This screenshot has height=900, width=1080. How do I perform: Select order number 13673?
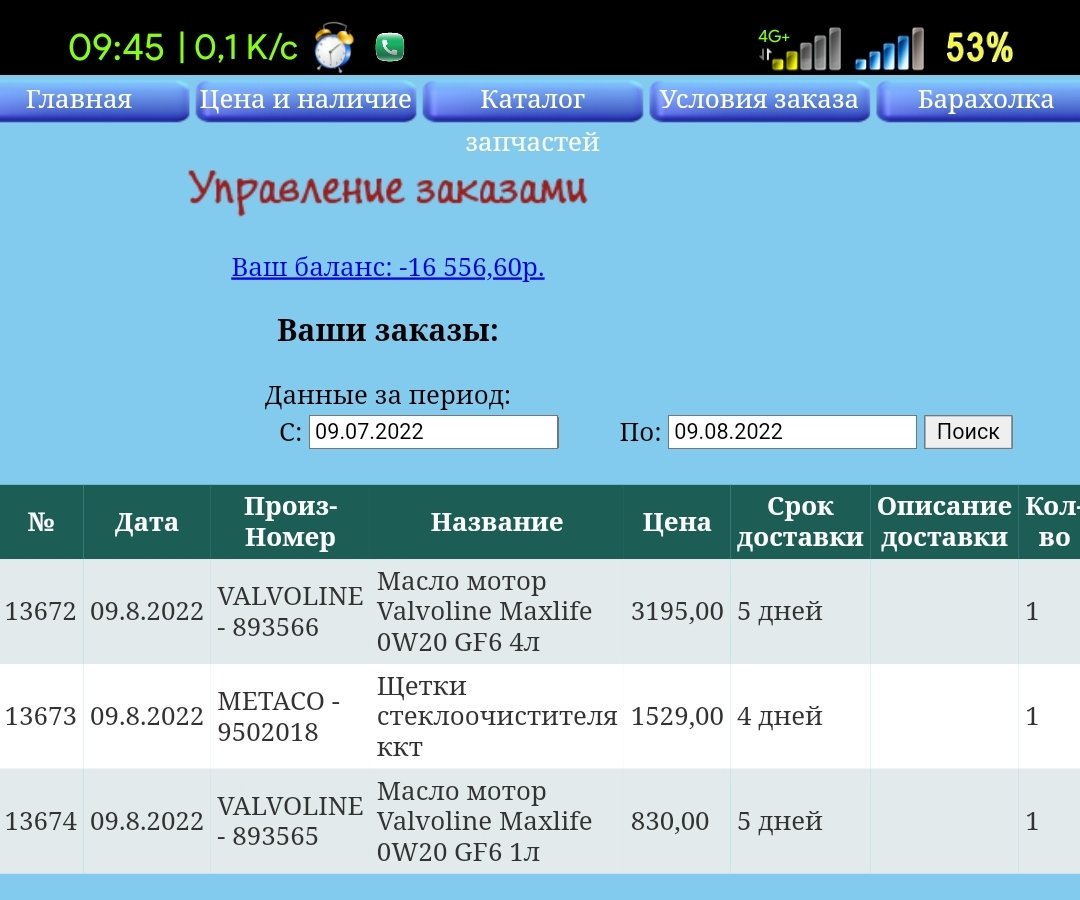tap(41, 716)
